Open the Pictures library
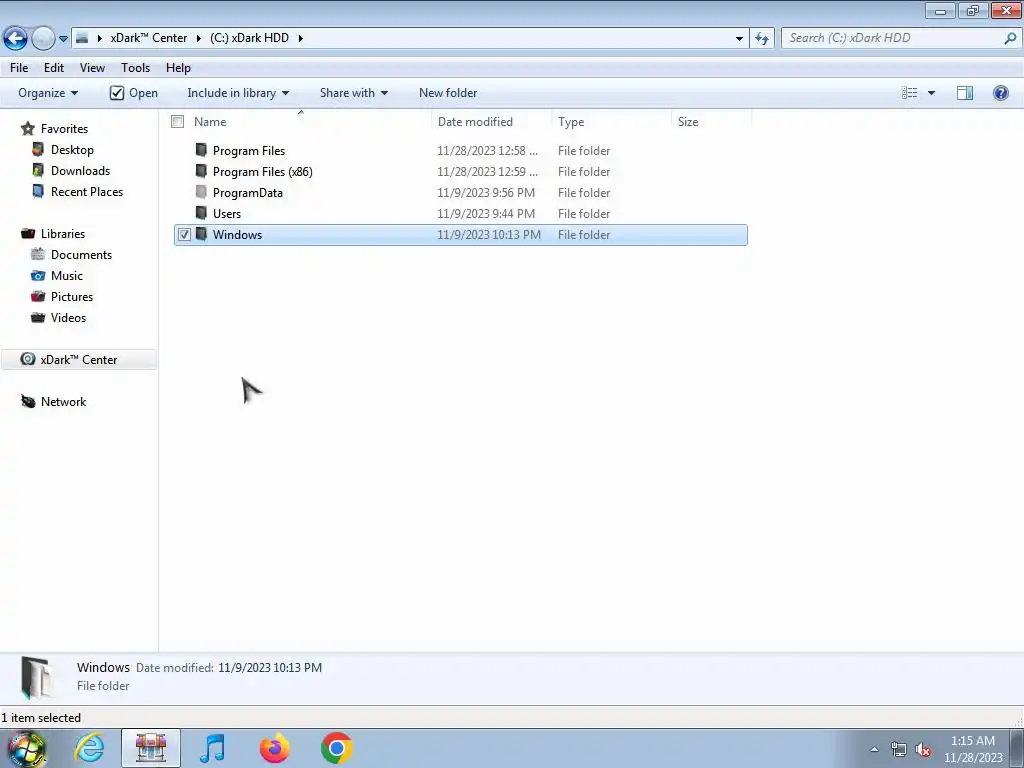Image resolution: width=1024 pixels, height=768 pixels. click(72, 296)
